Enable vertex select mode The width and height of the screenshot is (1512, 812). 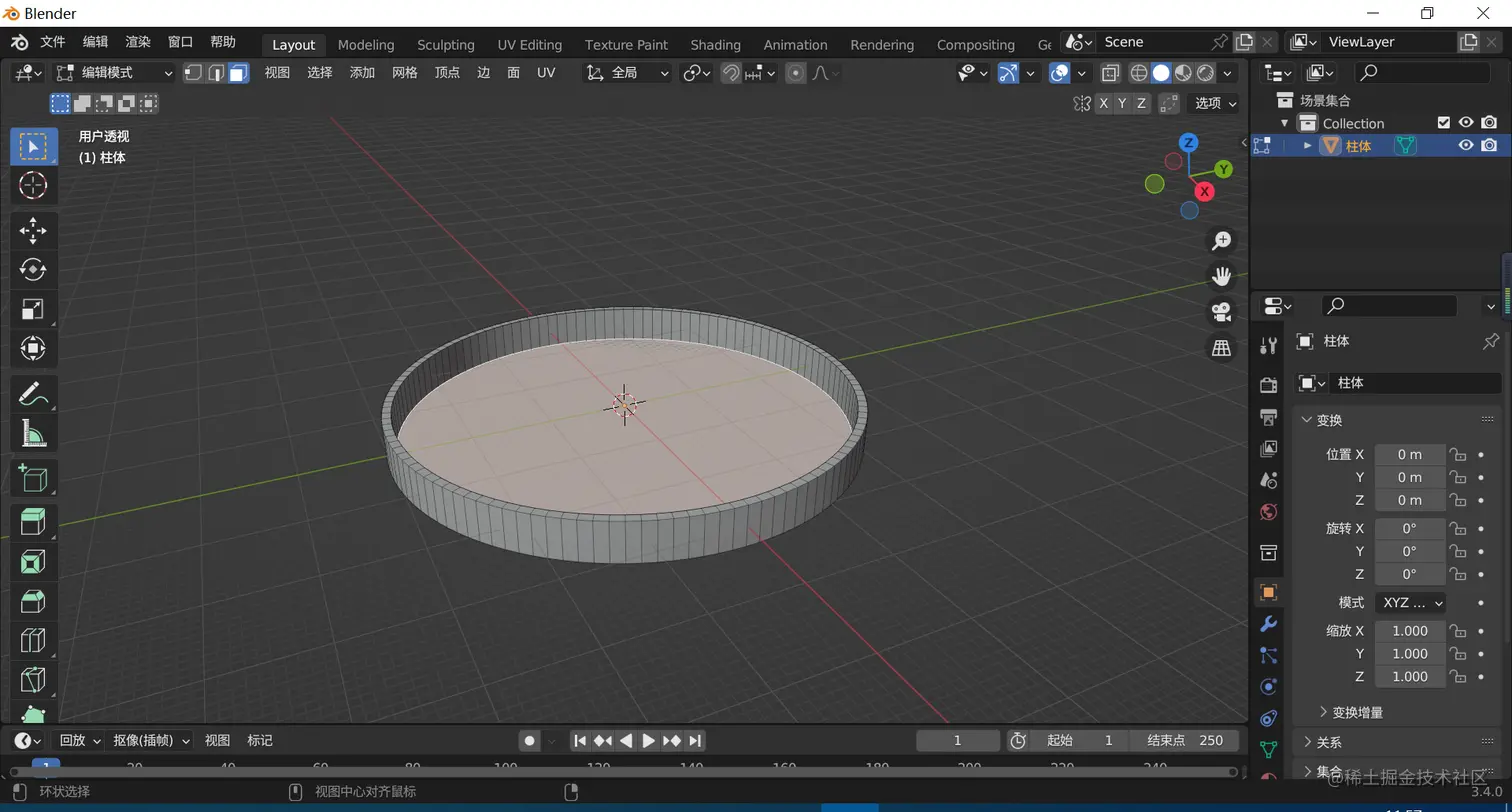tap(193, 73)
